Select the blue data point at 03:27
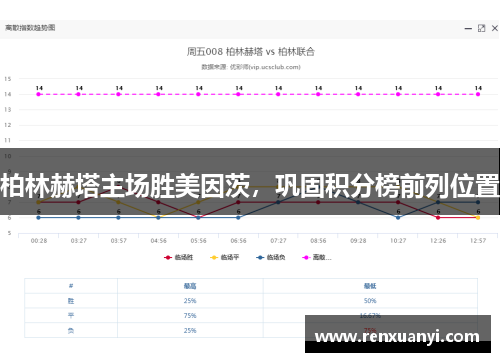500x362 pixels. click(78, 218)
